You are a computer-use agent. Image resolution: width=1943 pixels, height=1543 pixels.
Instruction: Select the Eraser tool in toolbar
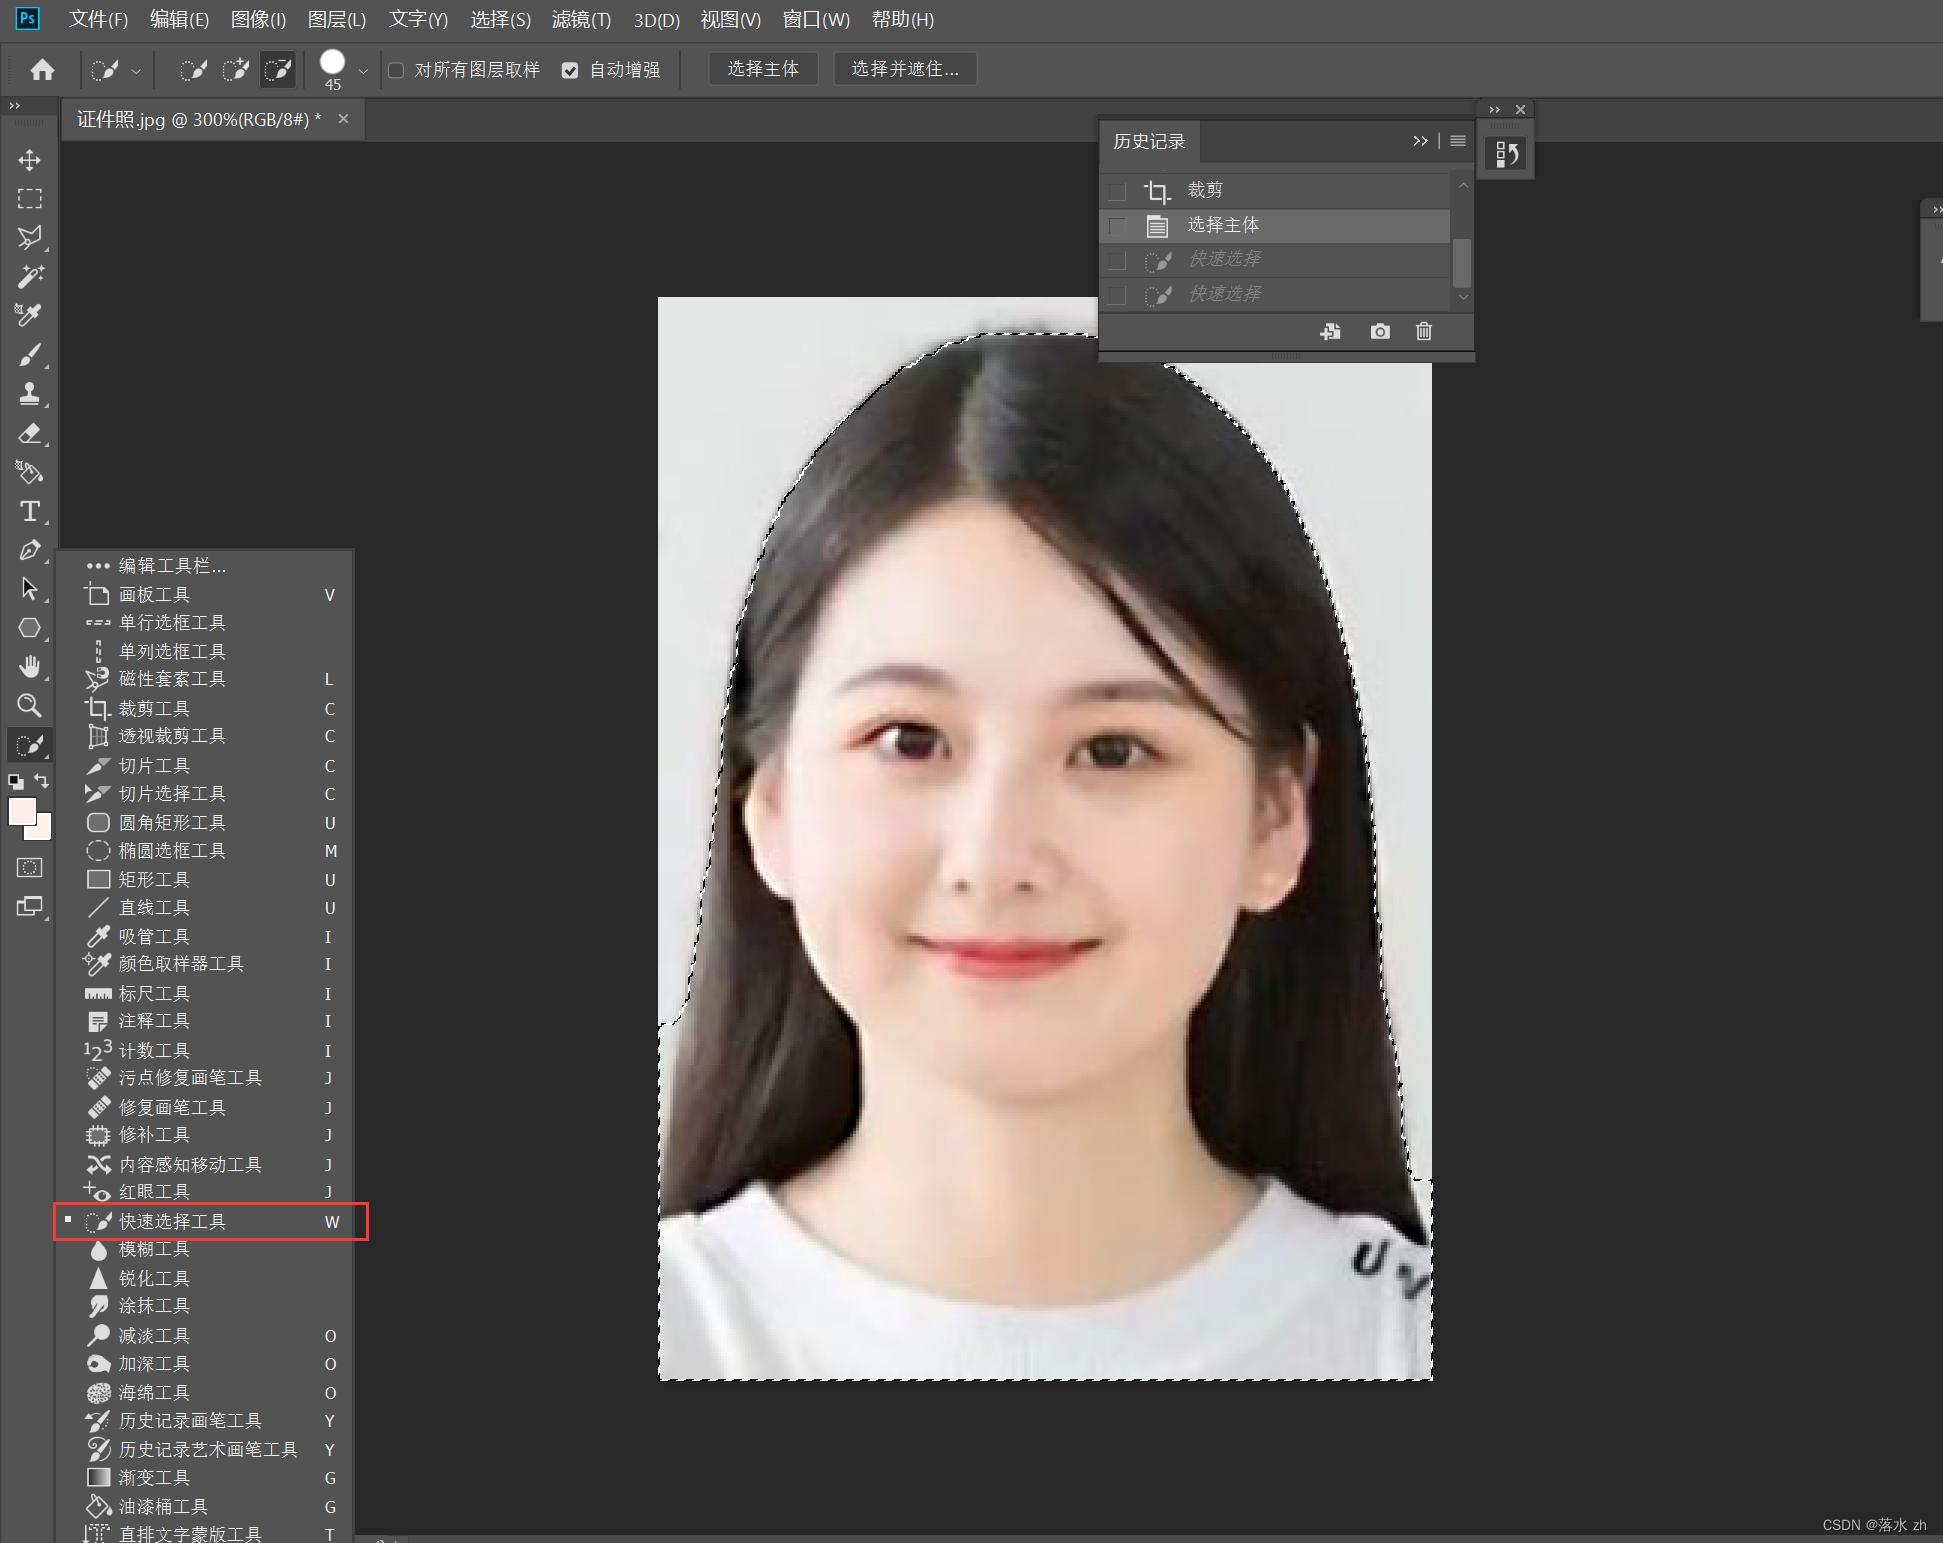point(30,433)
